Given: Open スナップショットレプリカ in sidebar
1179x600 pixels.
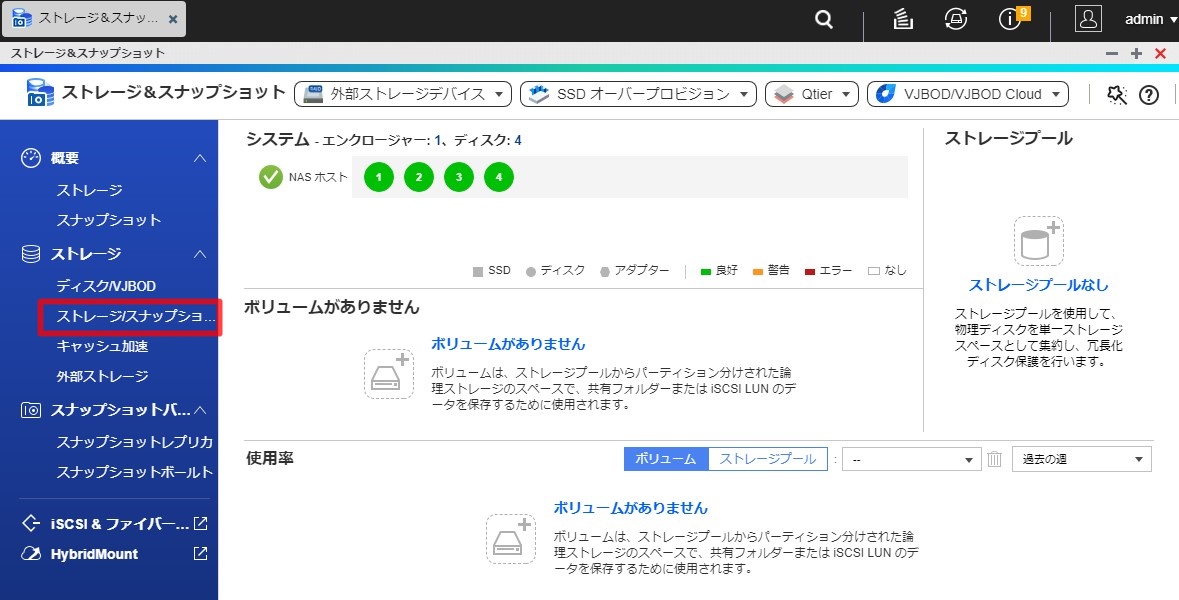Looking at the screenshot, I should (135, 442).
